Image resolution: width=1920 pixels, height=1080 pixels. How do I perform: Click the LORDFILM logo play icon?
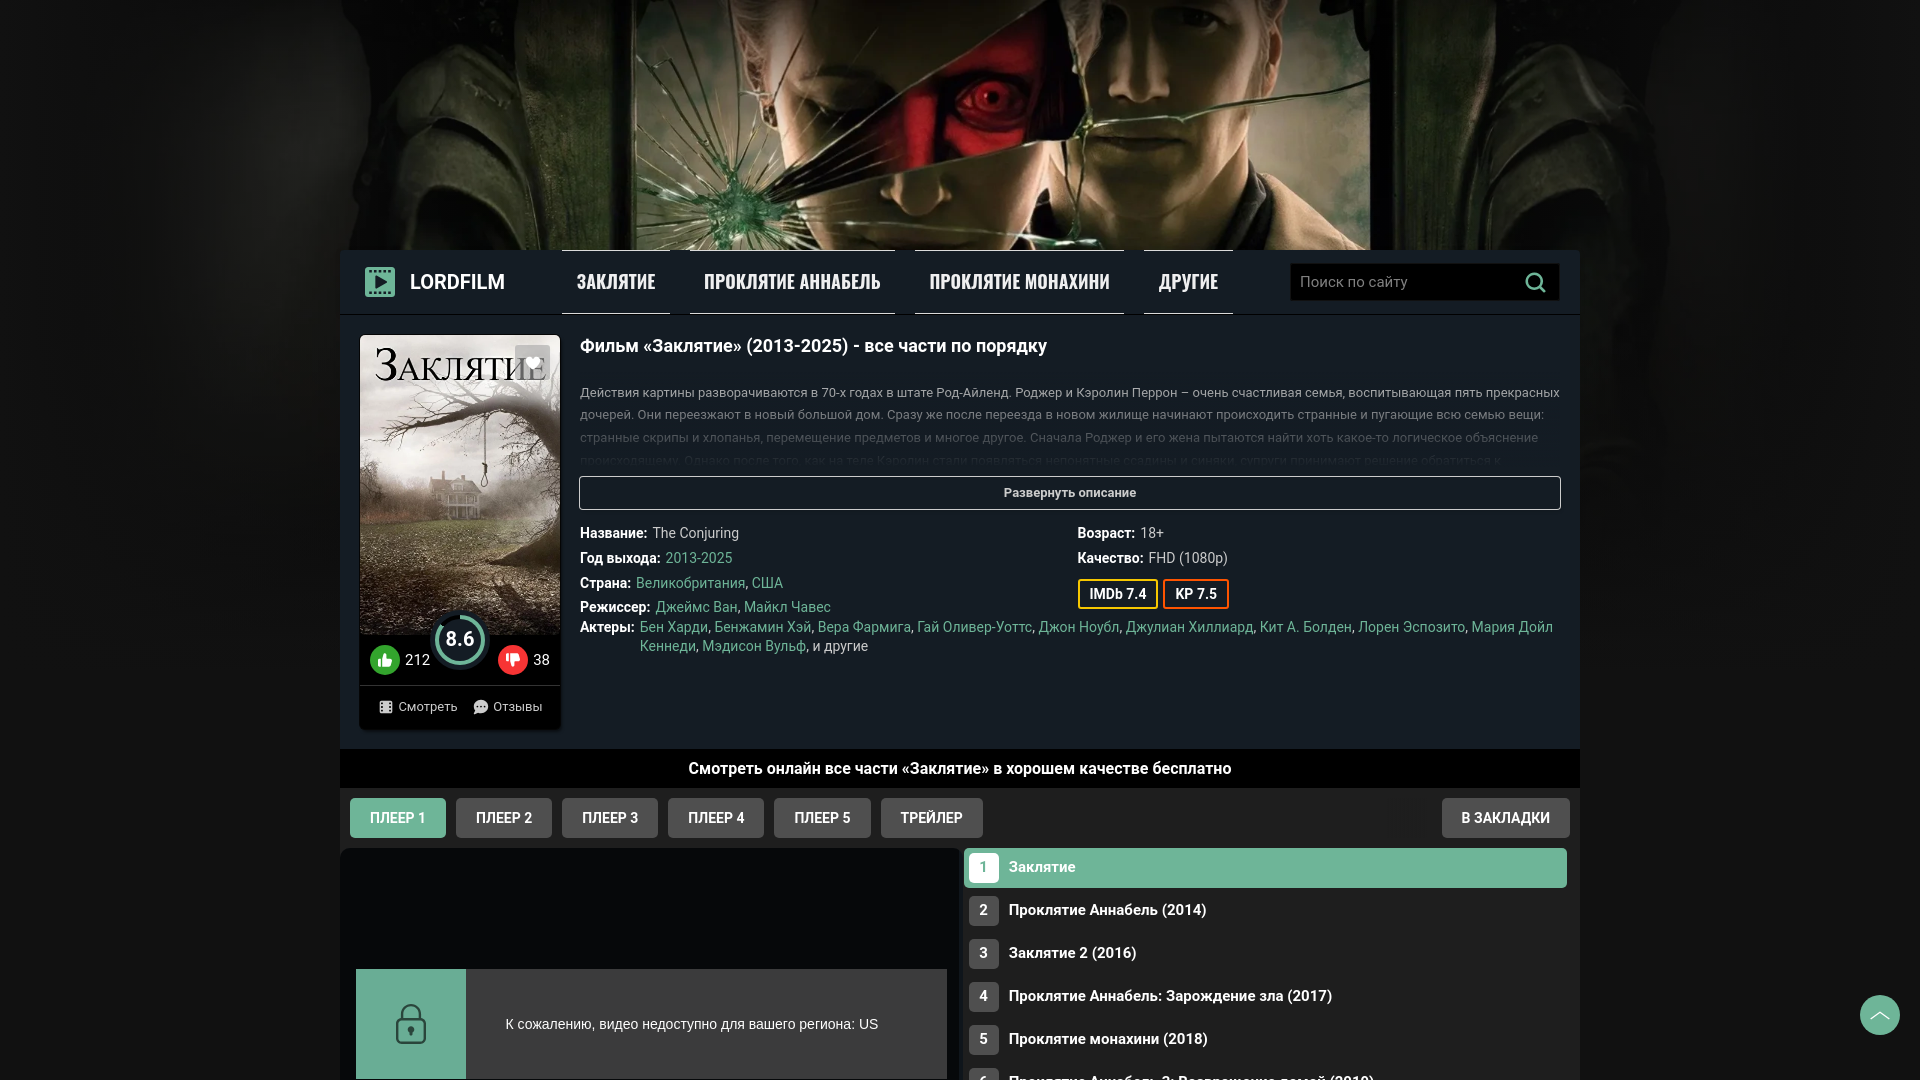tap(380, 282)
